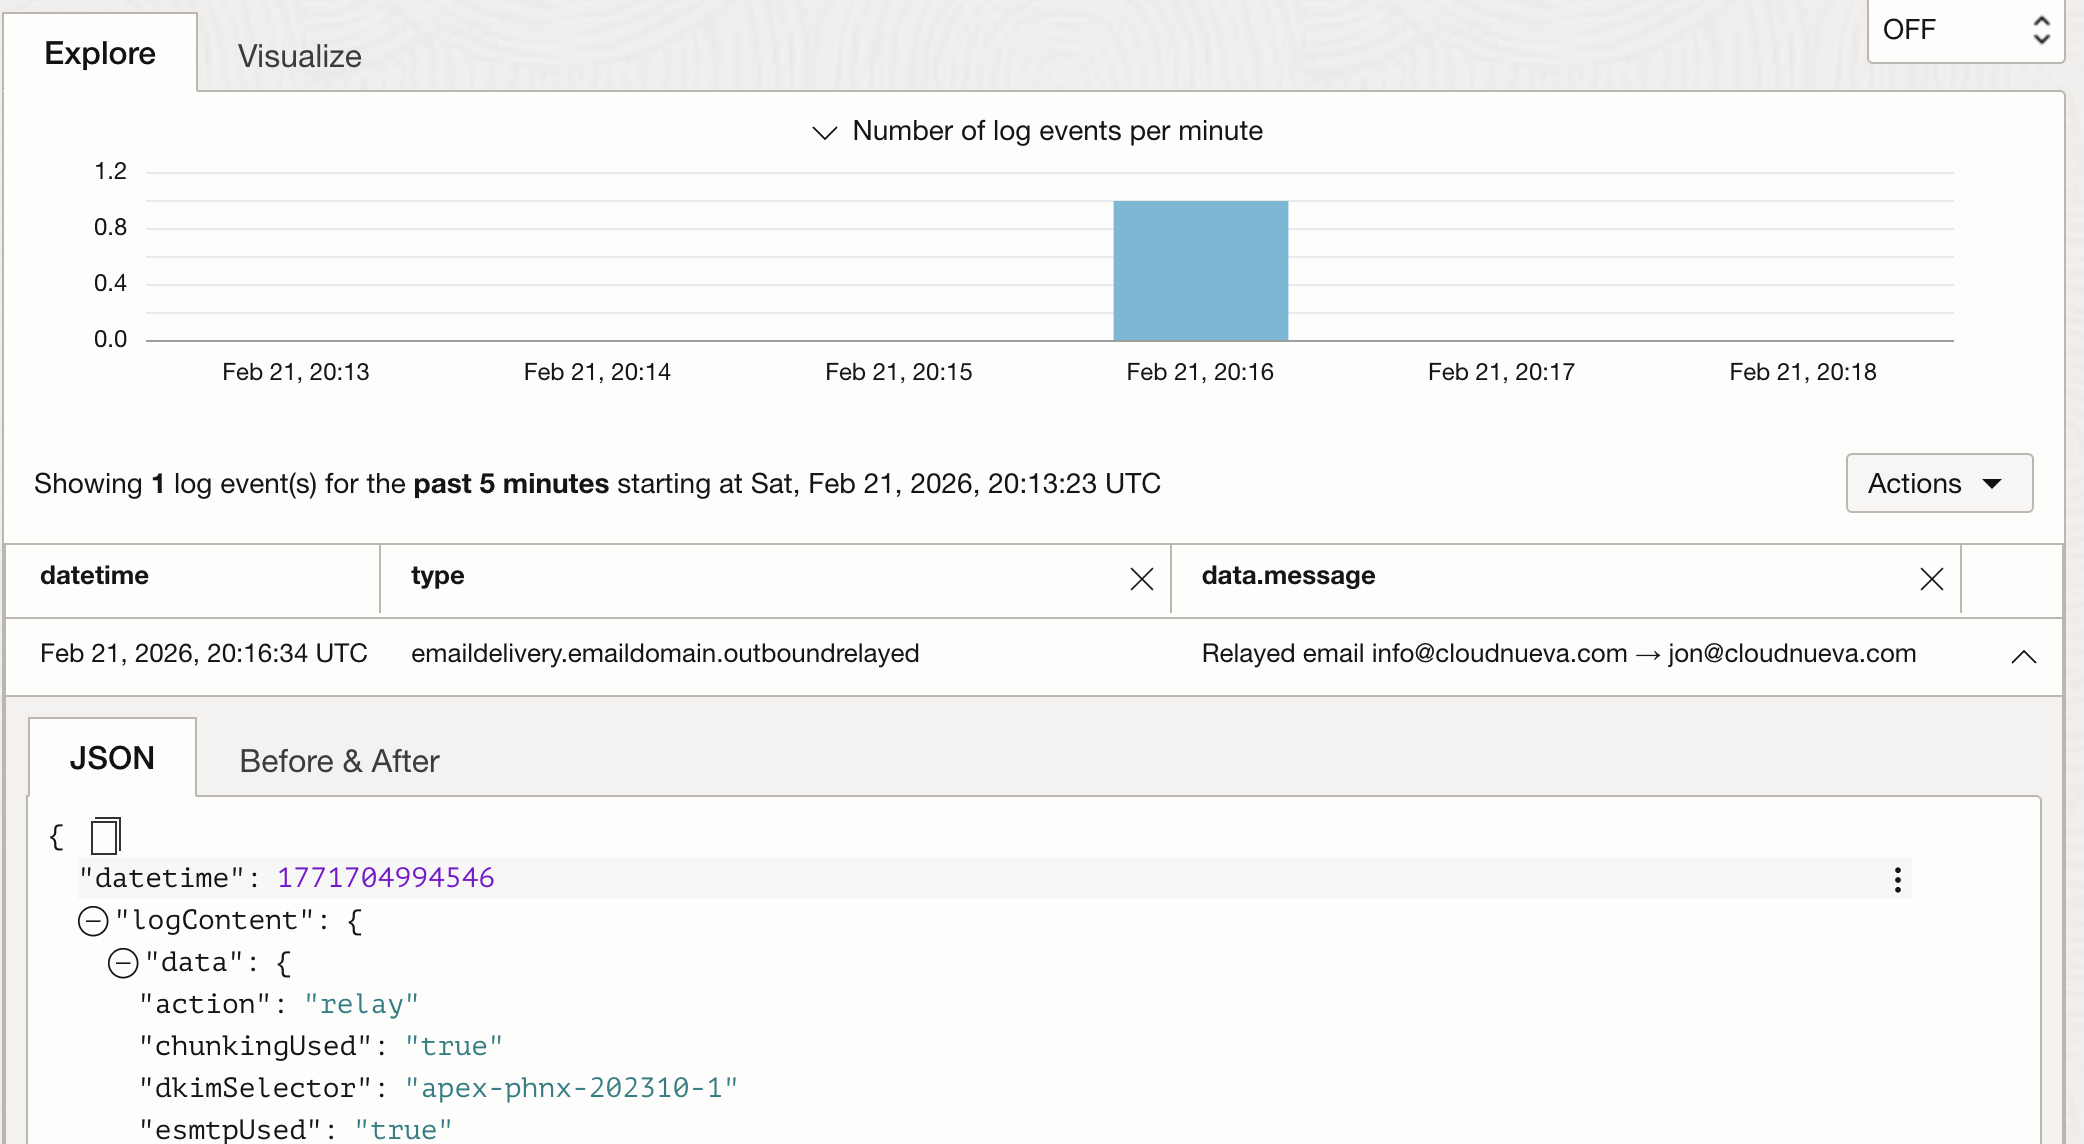Image resolution: width=2084 pixels, height=1144 pixels.
Task: Collapse the expanded log entry with the caret
Action: pyautogui.click(x=2024, y=657)
